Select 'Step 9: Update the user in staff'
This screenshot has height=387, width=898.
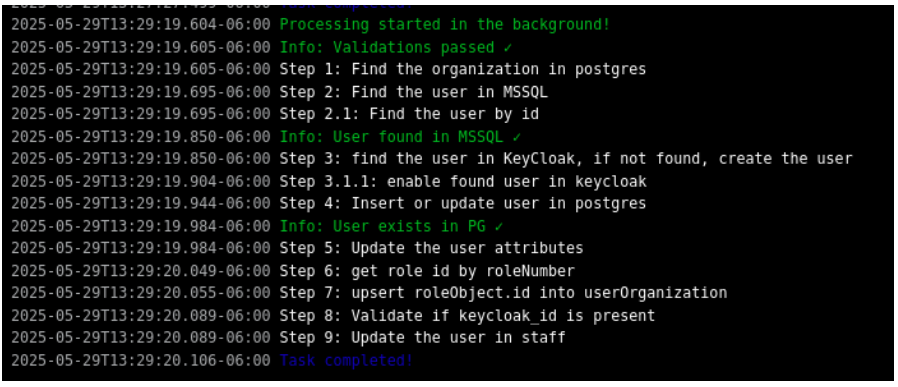click(423, 338)
